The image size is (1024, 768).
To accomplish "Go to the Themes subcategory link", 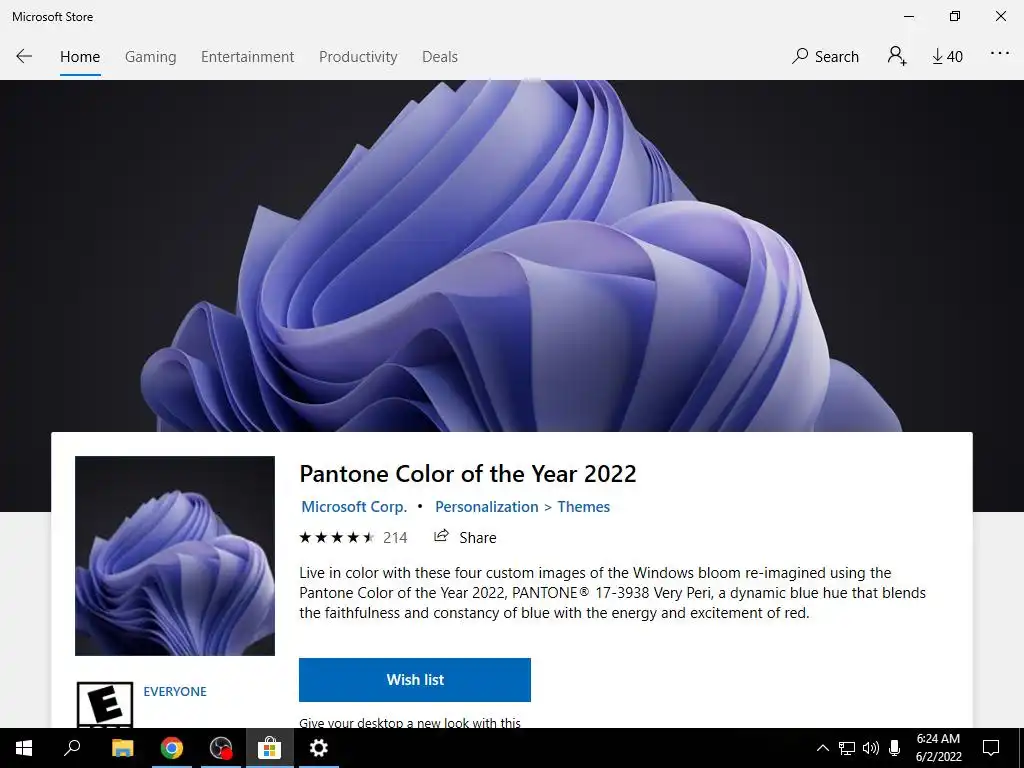I will pyautogui.click(x=583, y=507).
